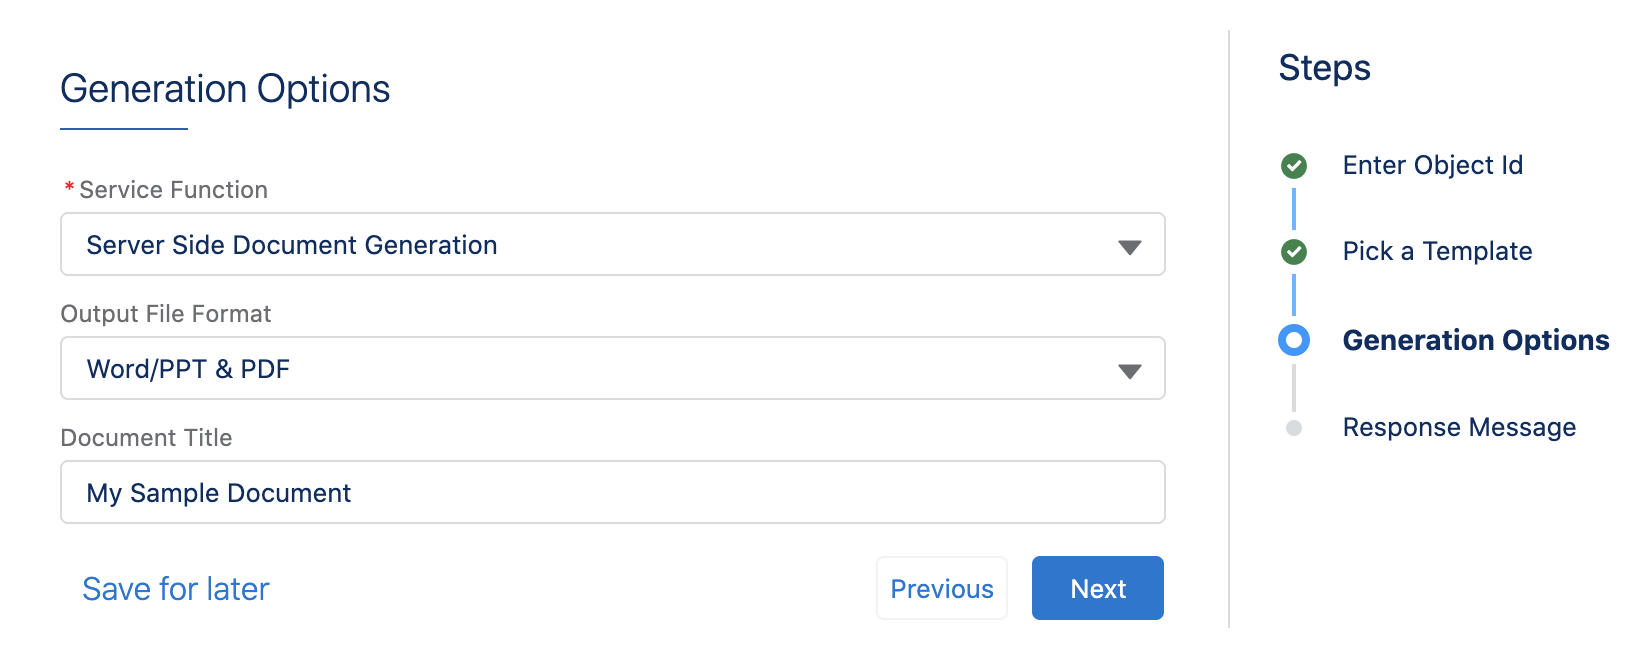Click the Generation Options step label
1640x648 pixels.
pyautogui.click(x=1477, y=340)
